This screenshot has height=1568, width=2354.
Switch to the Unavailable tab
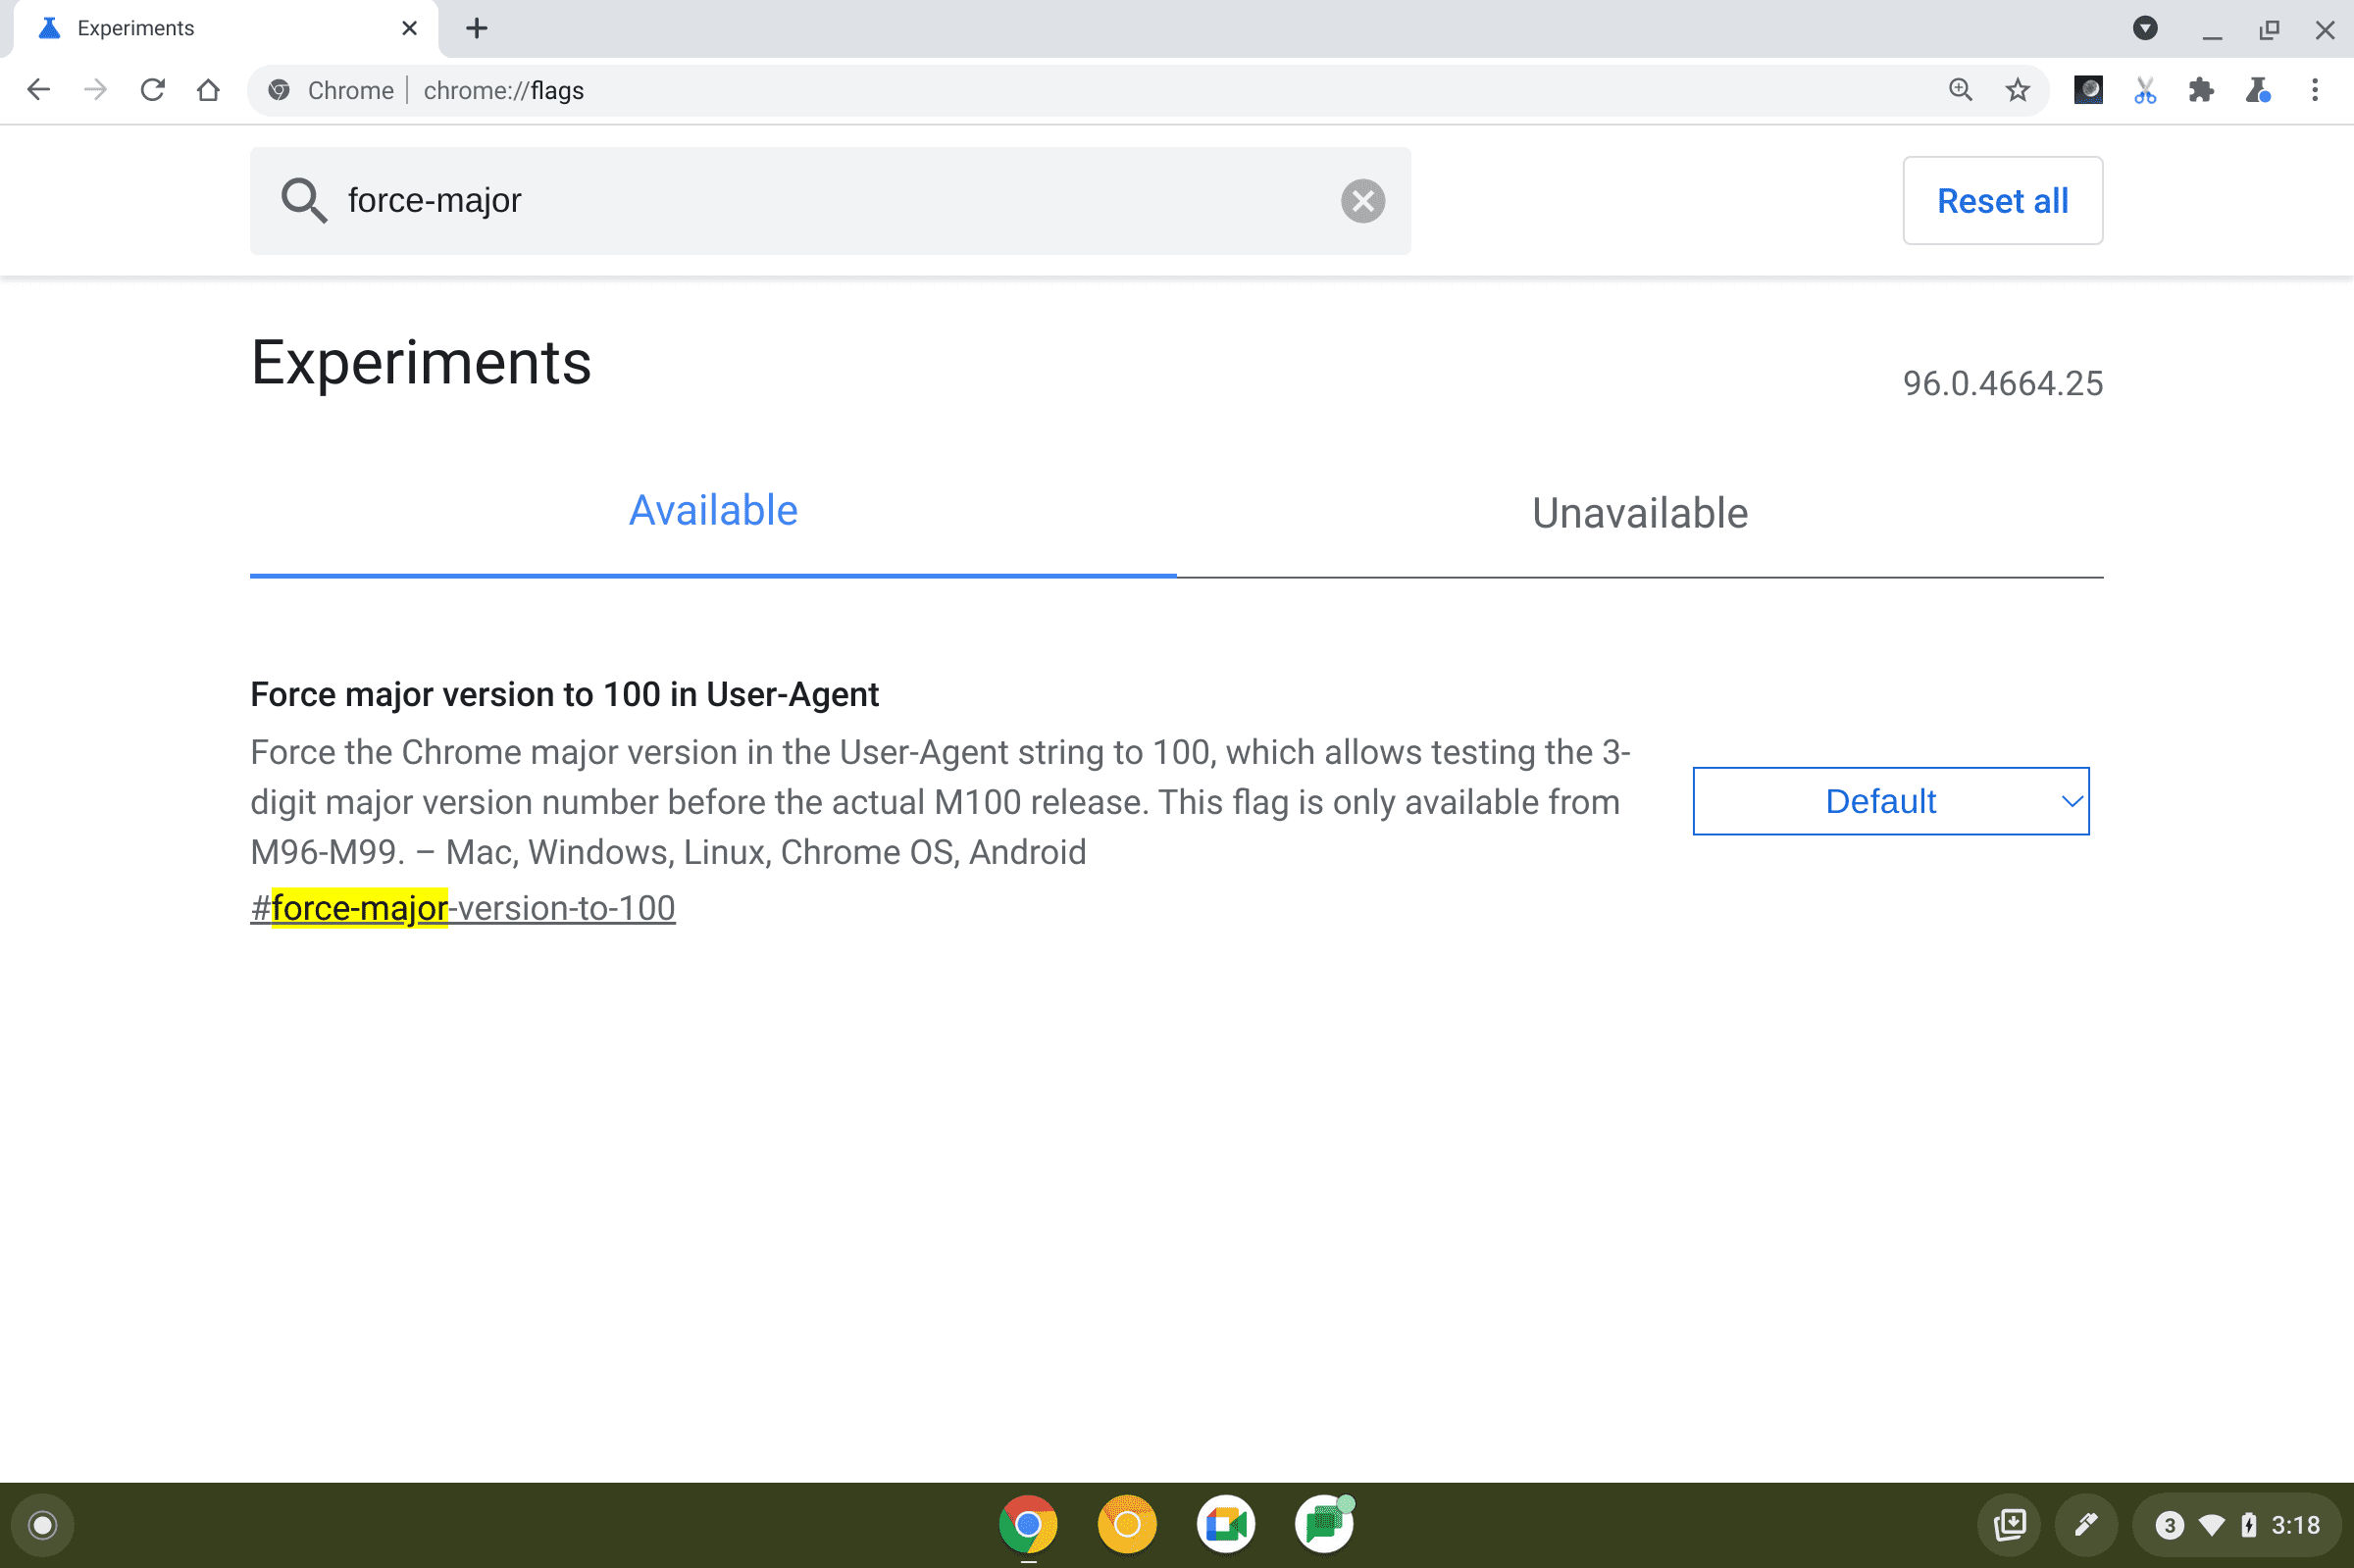[1640, 511]
